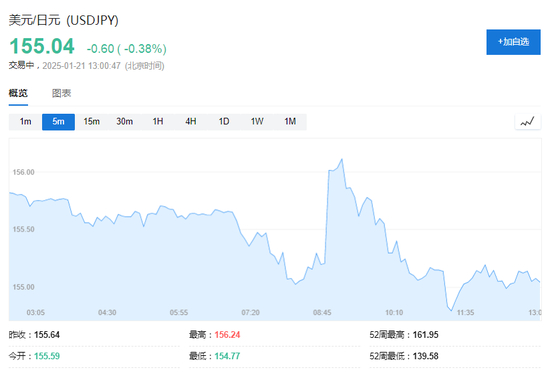This screenshot has width=550, height=376.
Task: Switch chart to 30m interval
Action: click(125, 122)
